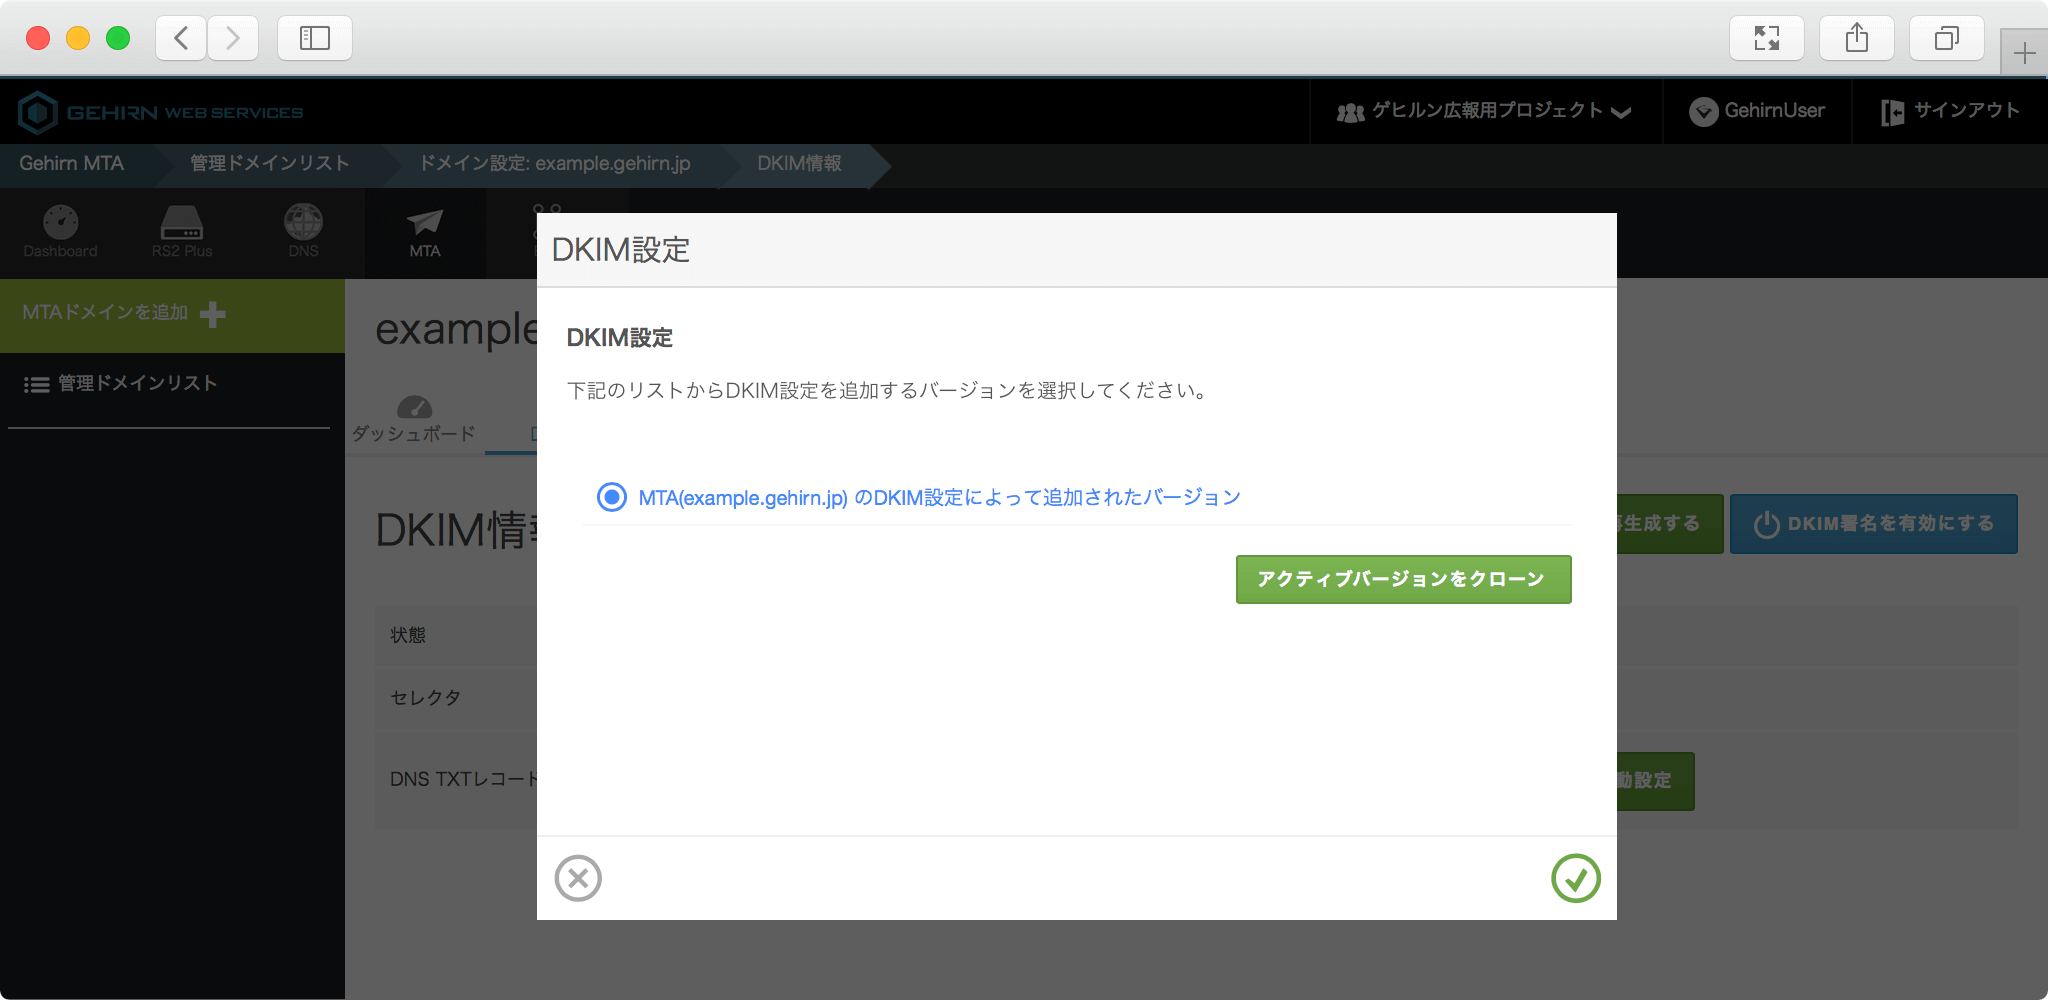This screenshot has height=1000, width=2048.
Task: Toggle Safari sidebar button
Action: coord(314,38)
